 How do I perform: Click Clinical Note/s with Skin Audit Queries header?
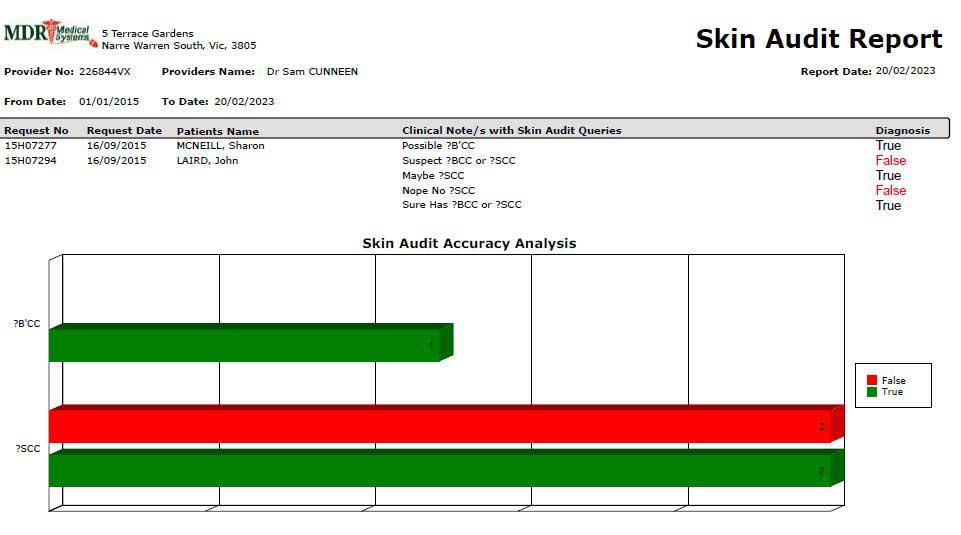(x=512, y=131)
